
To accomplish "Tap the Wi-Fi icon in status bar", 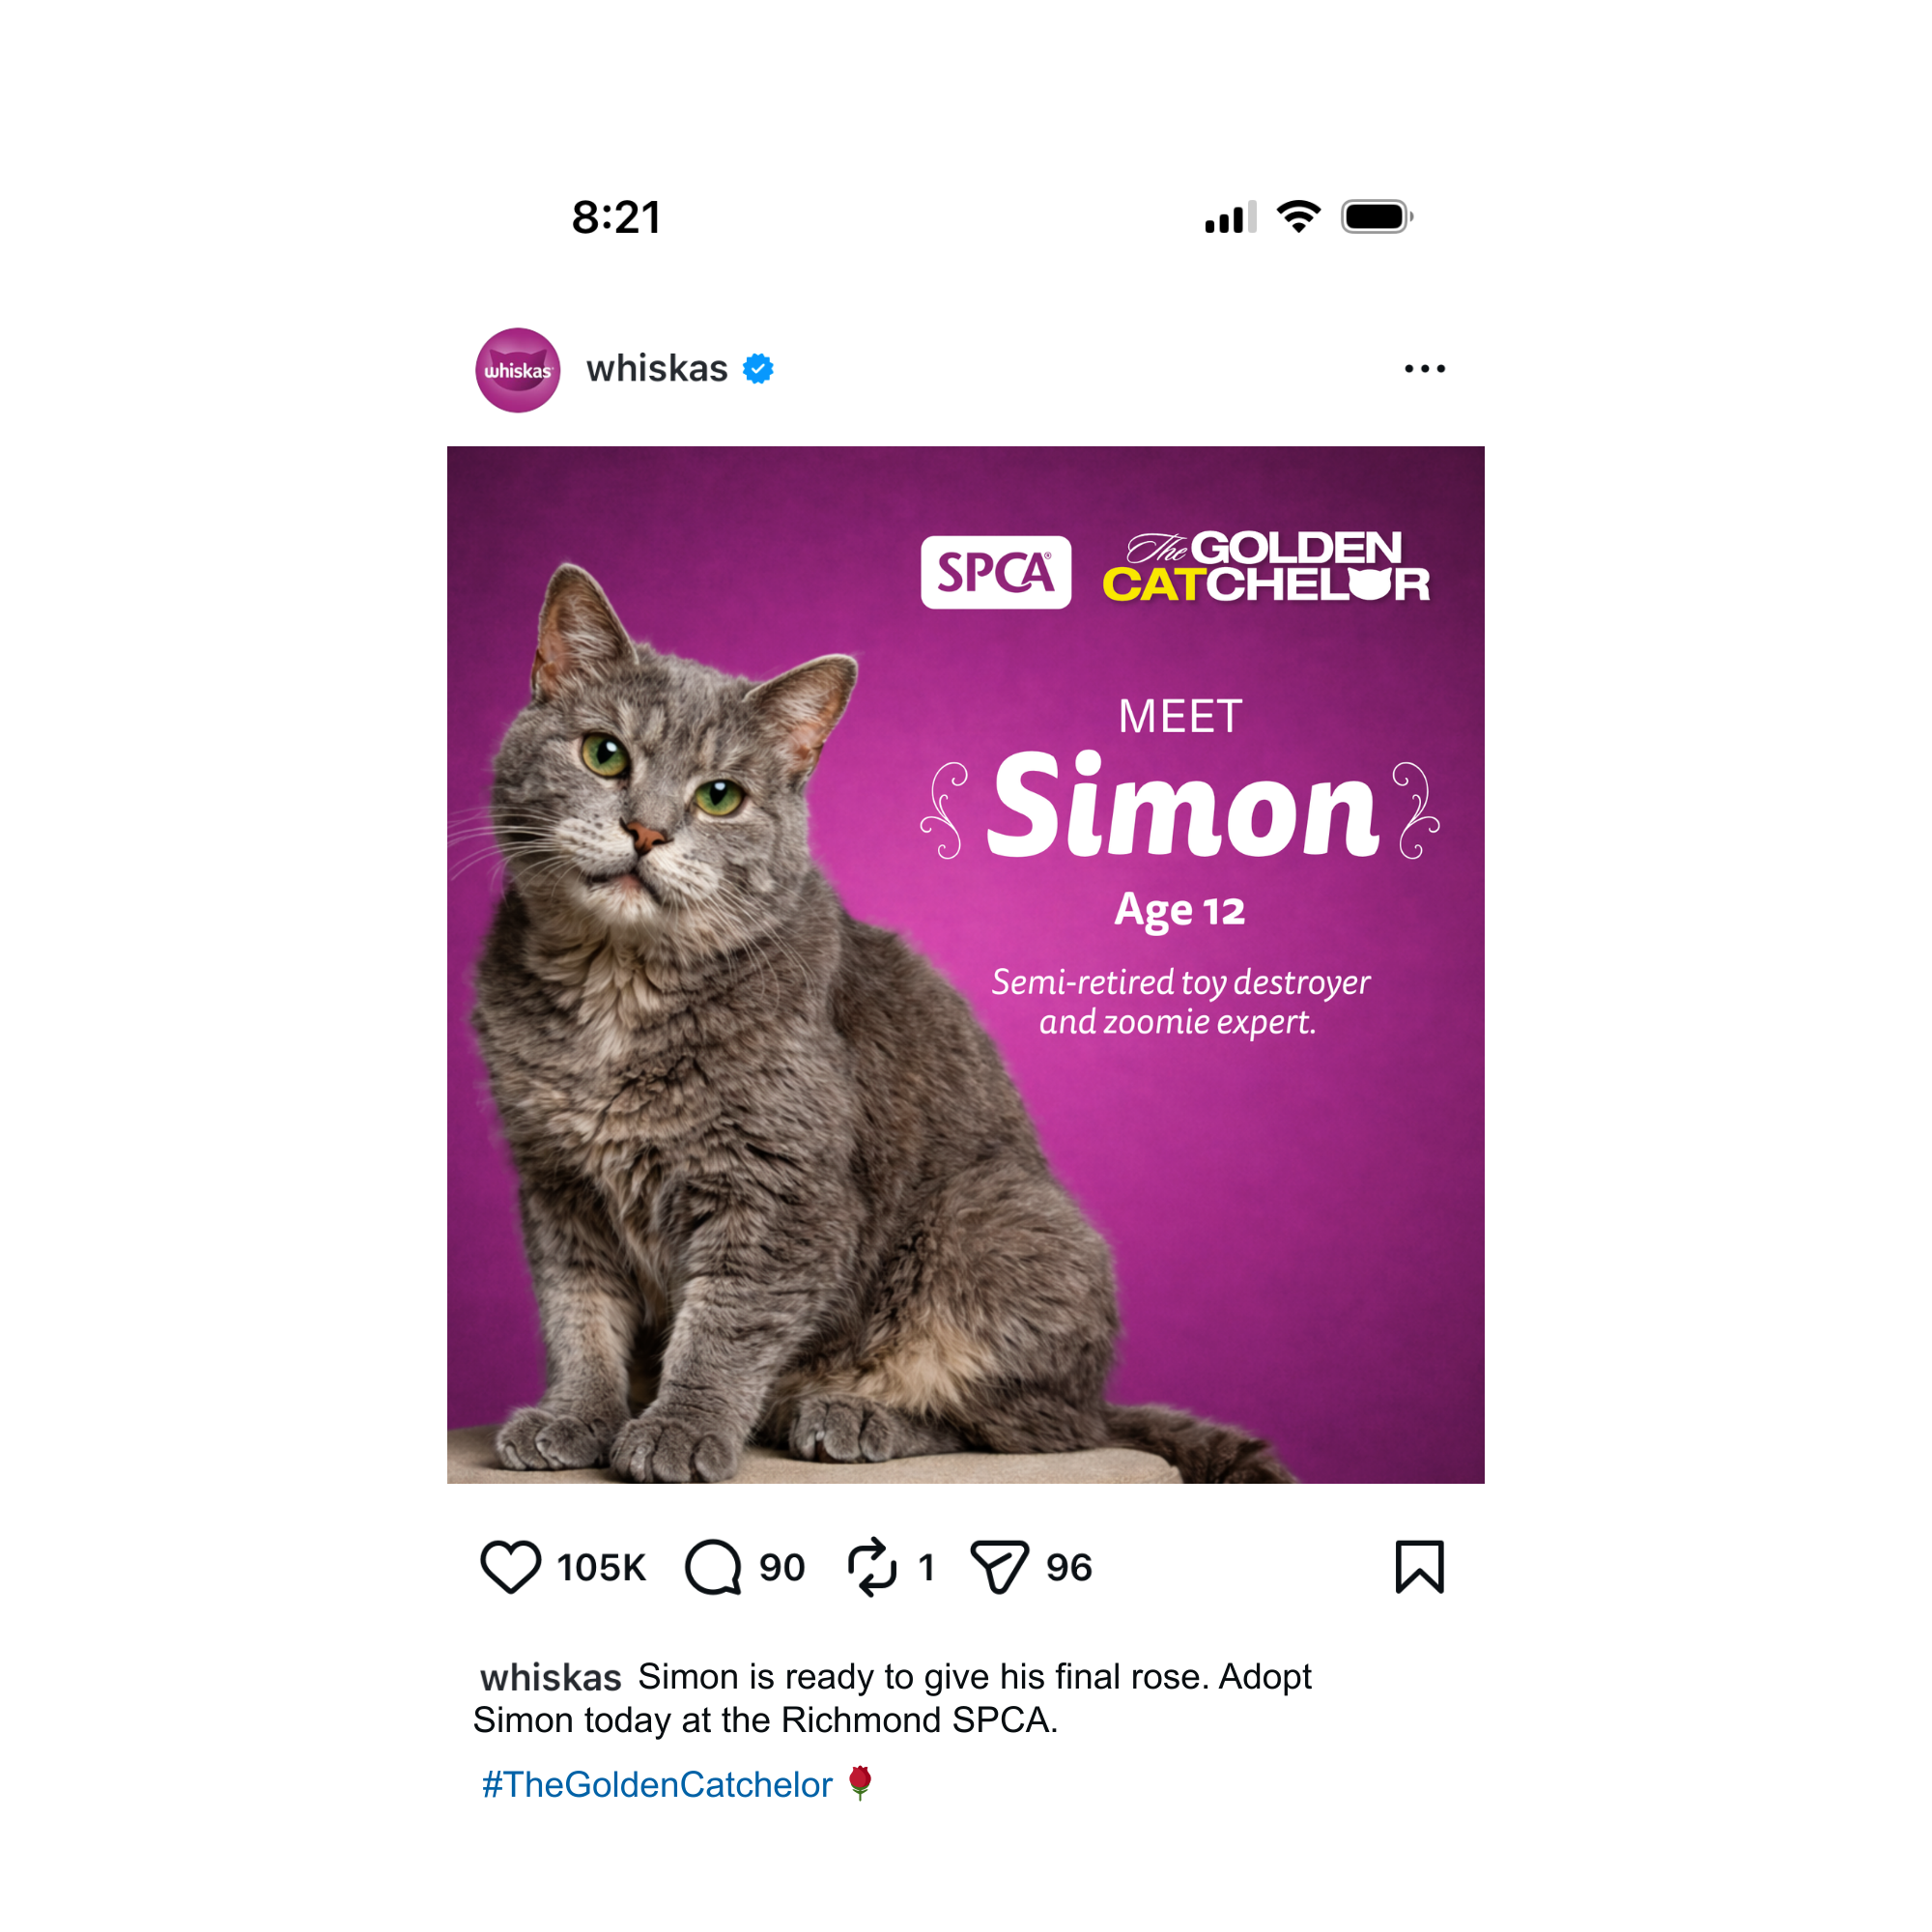I will (1298, 216).
